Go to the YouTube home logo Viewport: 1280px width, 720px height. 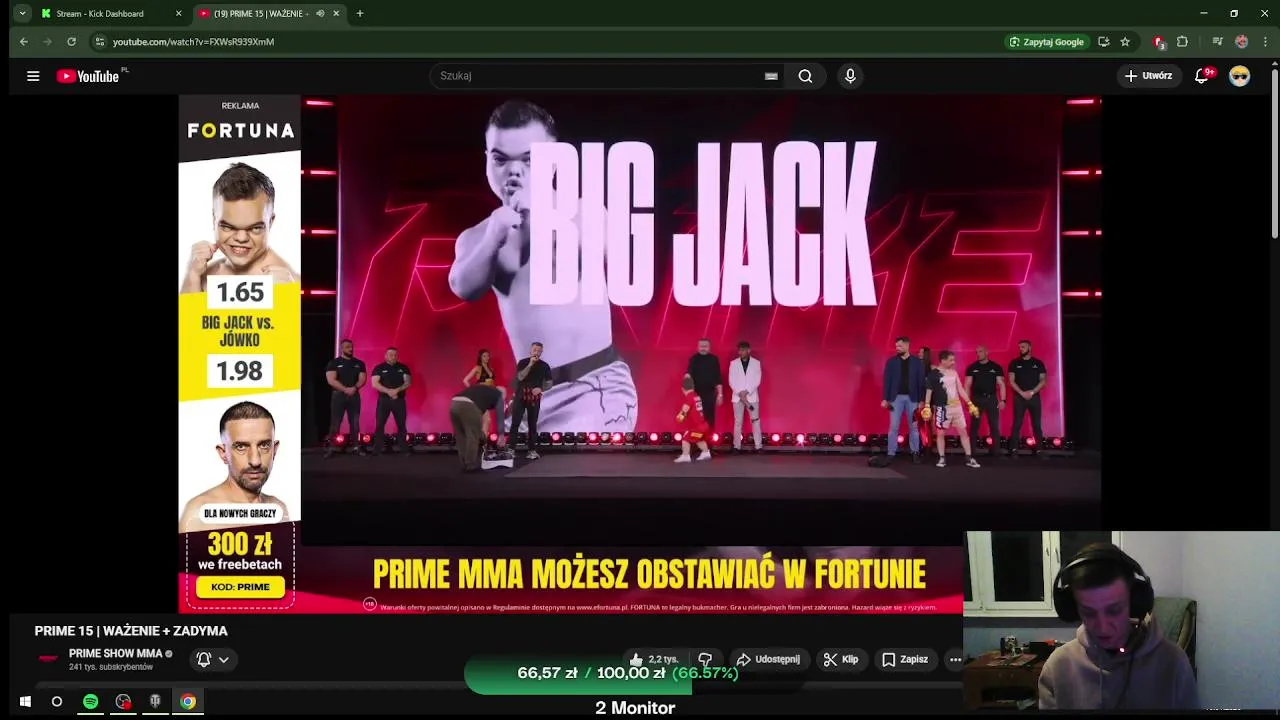(x=88, y=76)
